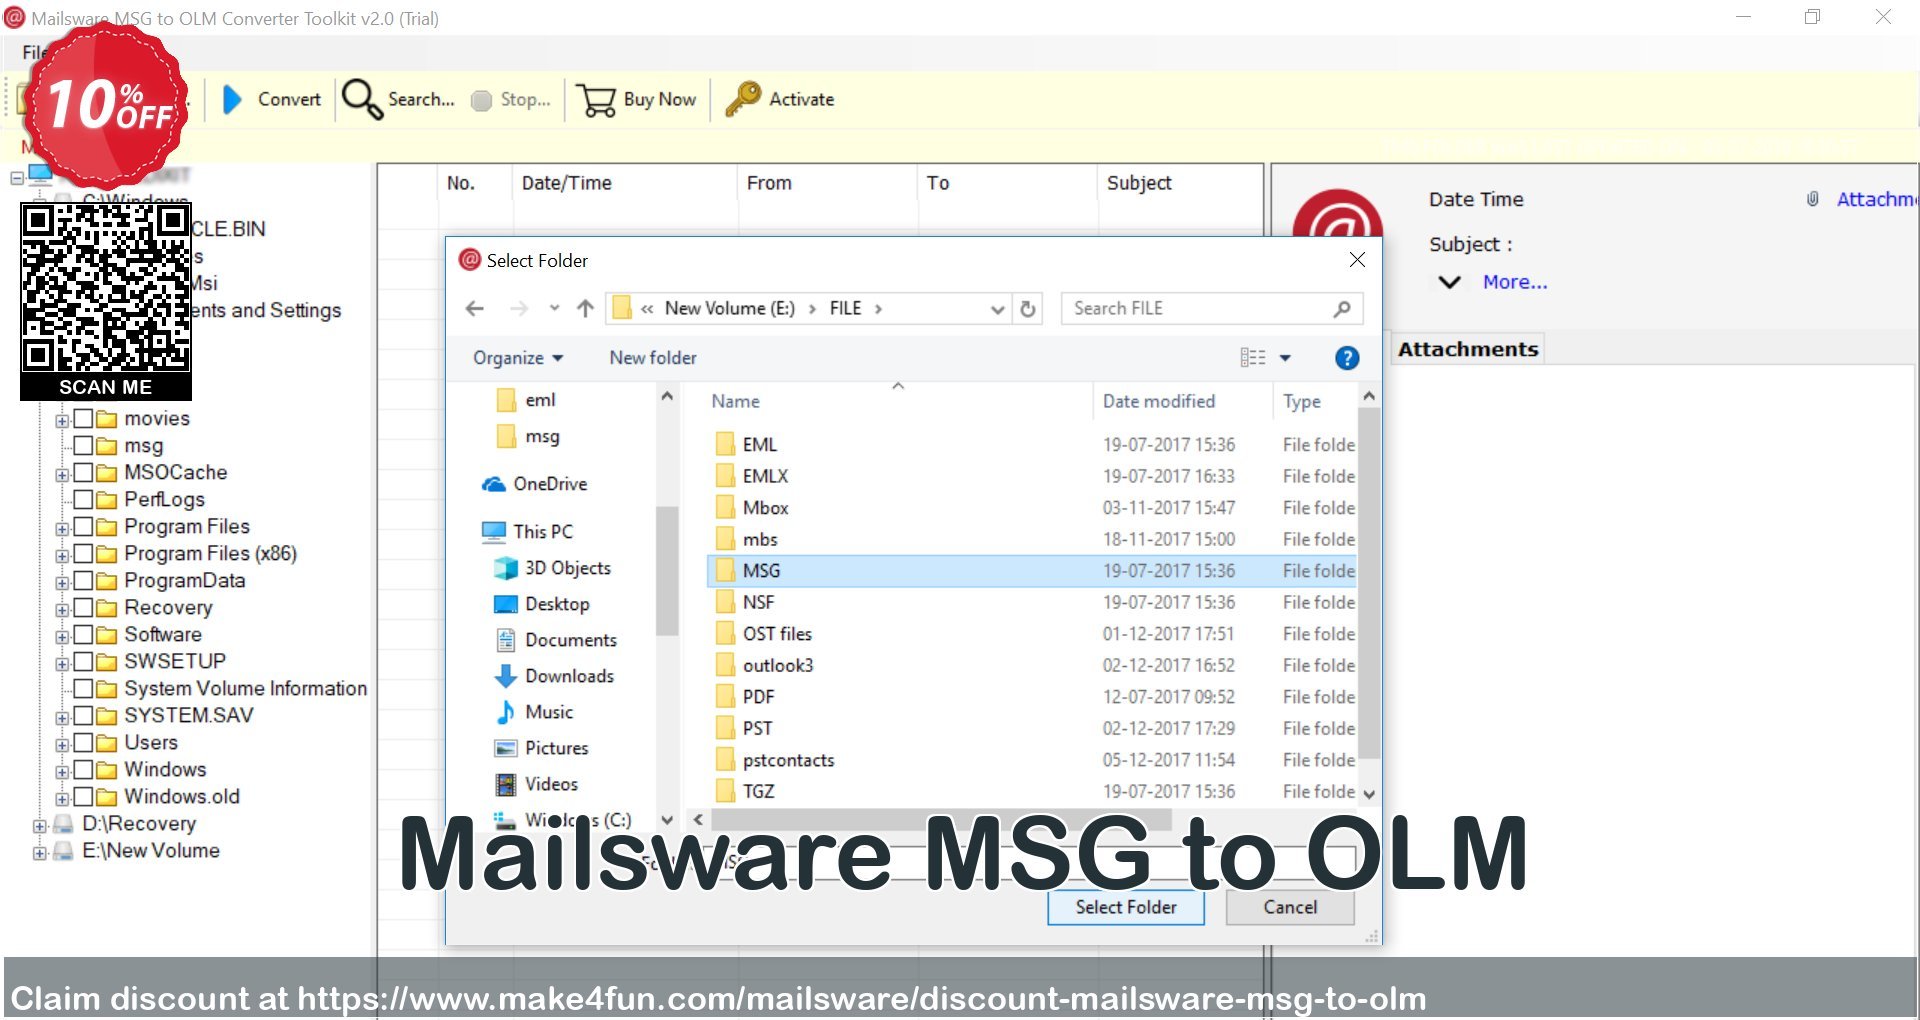Image resolution: width=1920 pixels, height=1020 pixels.
Task: Check the PerfLogs folder checkbox
Action: pyautogui.click(x=84, y=499)
